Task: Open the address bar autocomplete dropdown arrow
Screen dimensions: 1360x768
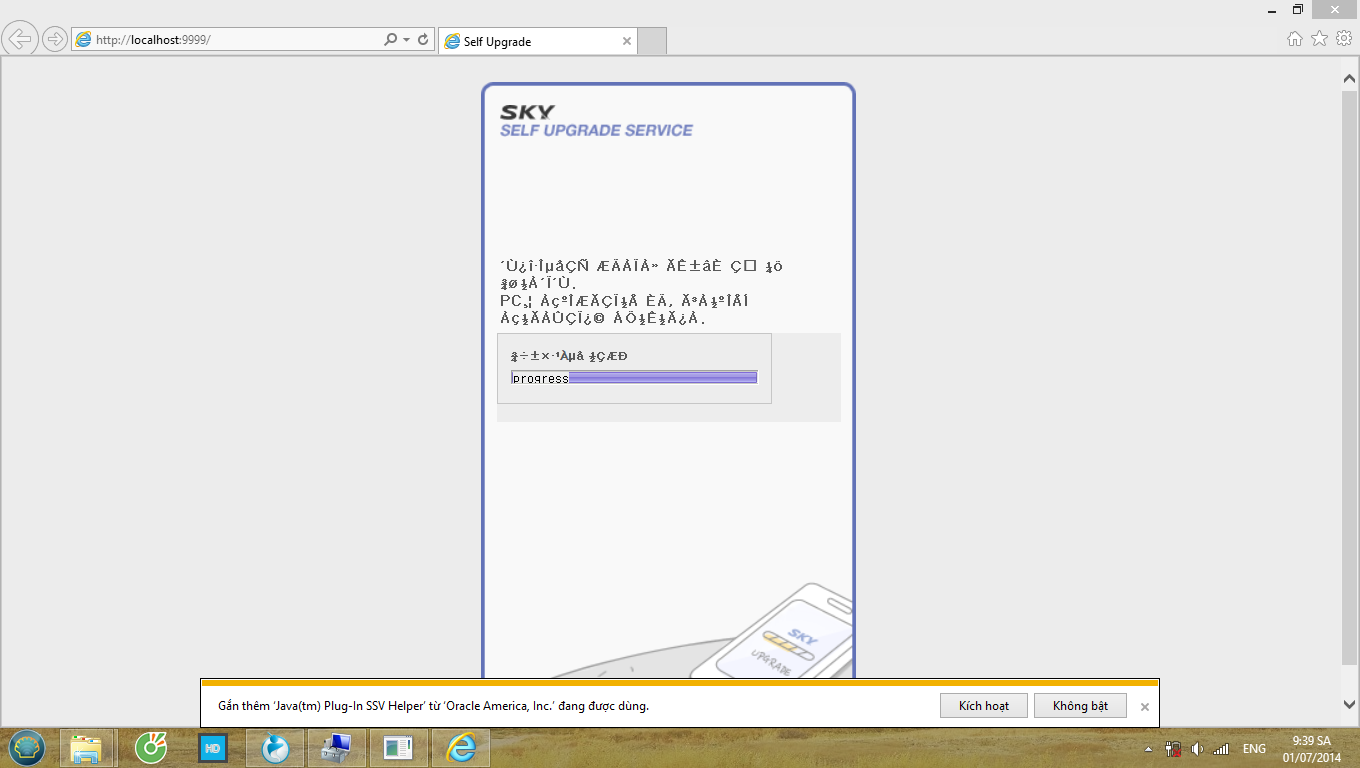Action: (406, 40)
